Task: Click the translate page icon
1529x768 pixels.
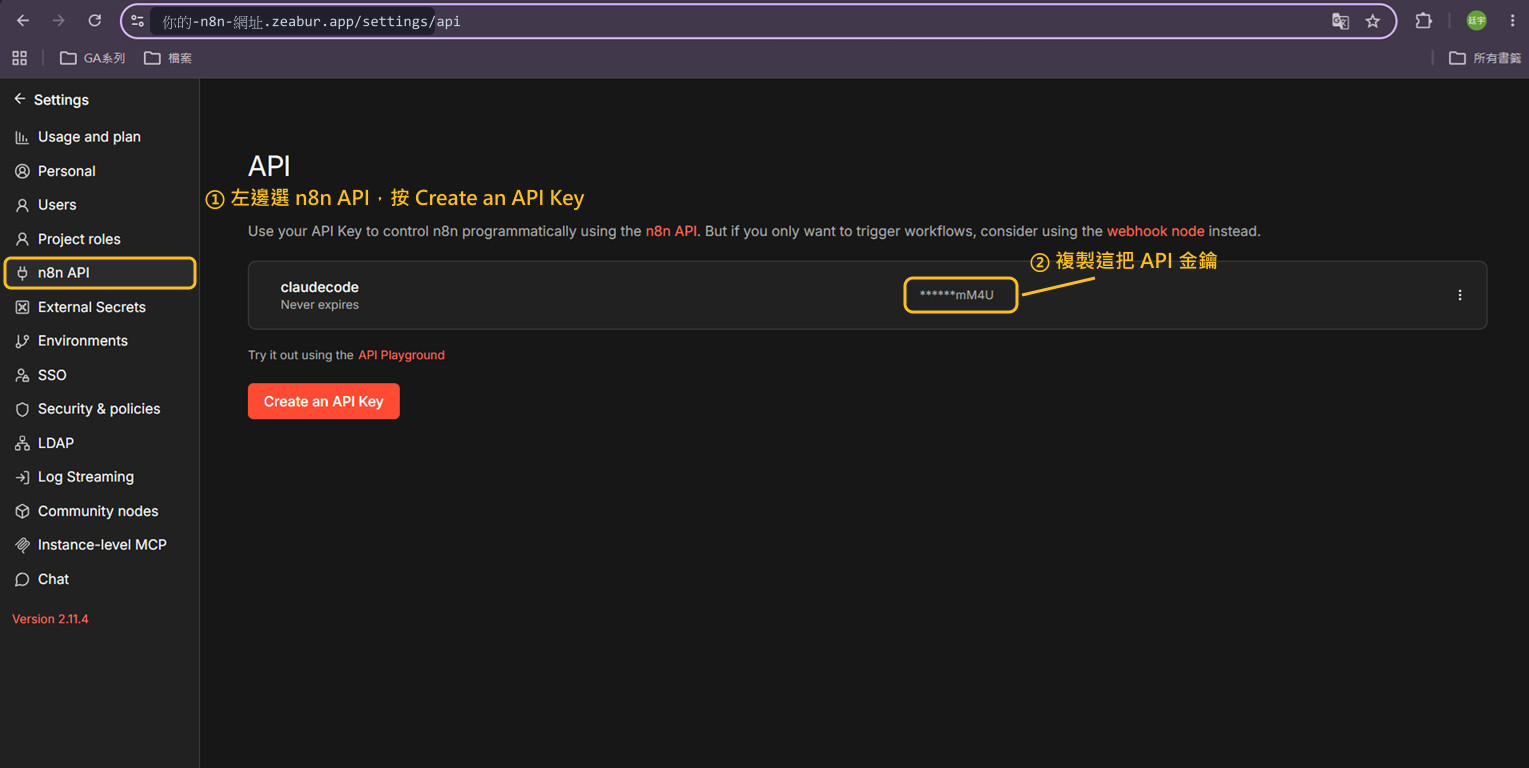Action: 1340,21
